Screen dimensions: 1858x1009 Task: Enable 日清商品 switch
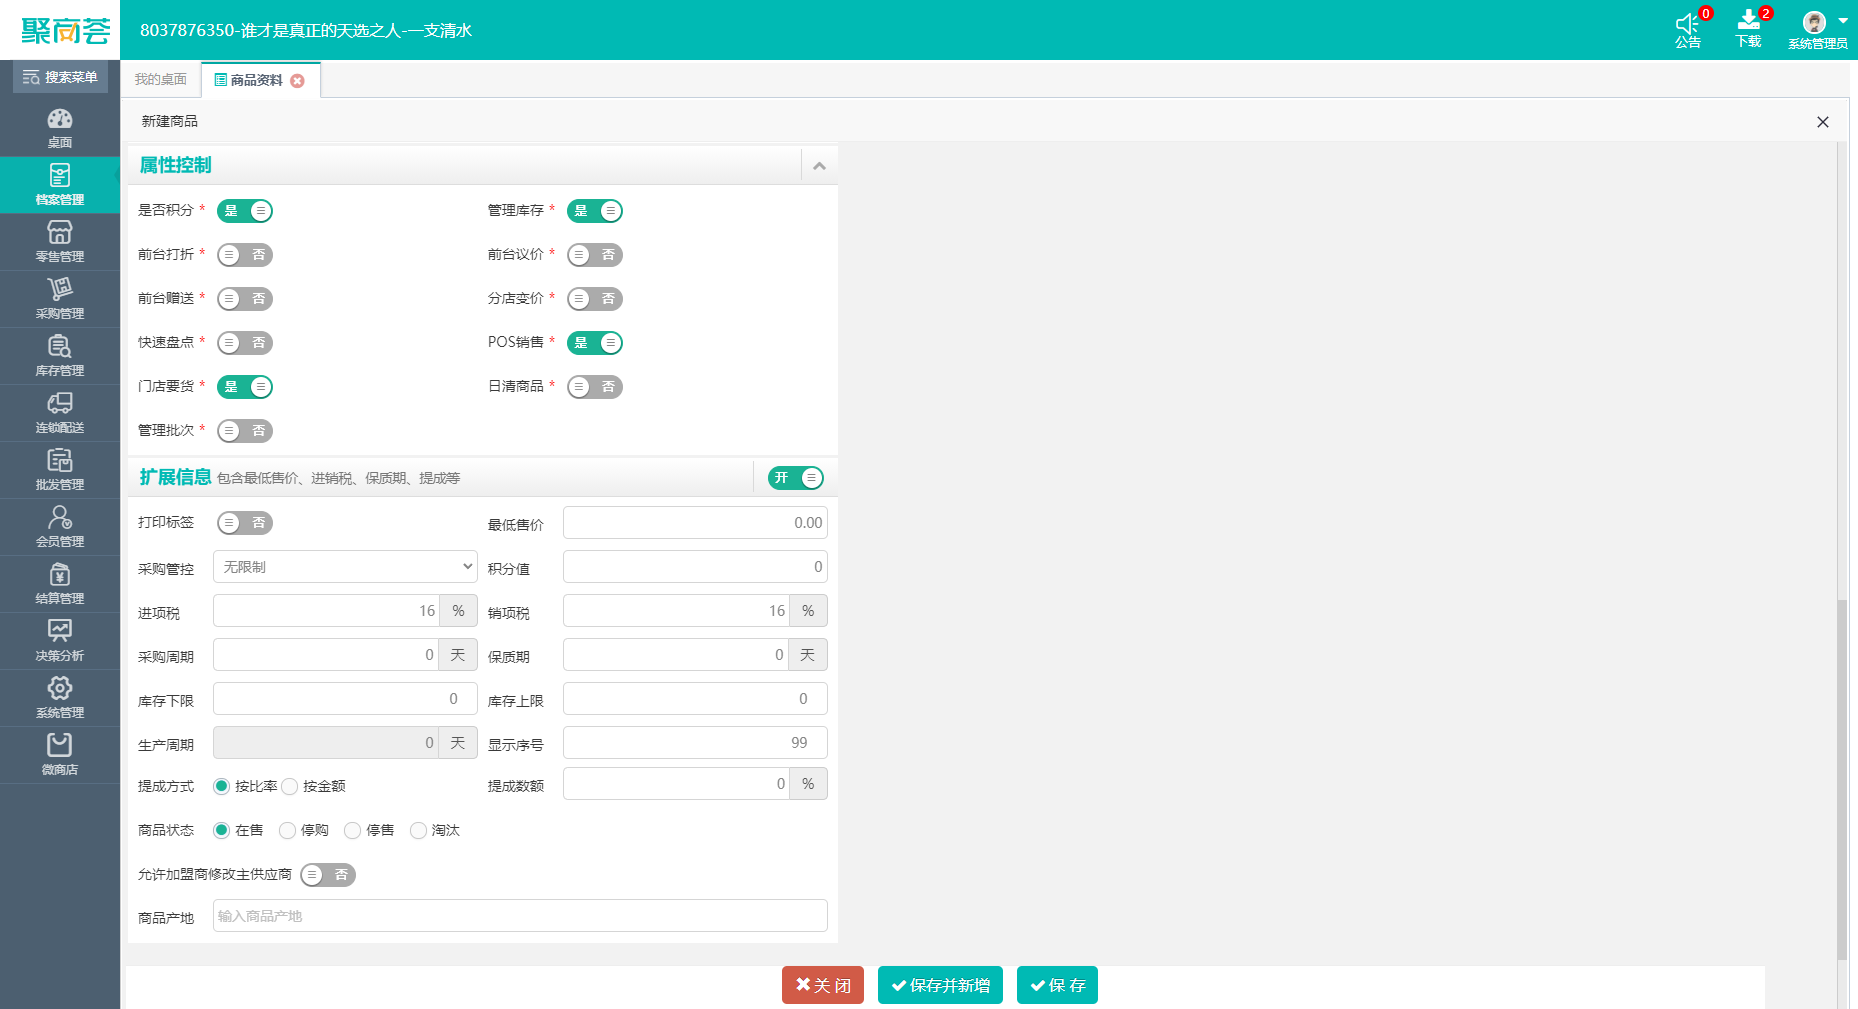[595, 387]
